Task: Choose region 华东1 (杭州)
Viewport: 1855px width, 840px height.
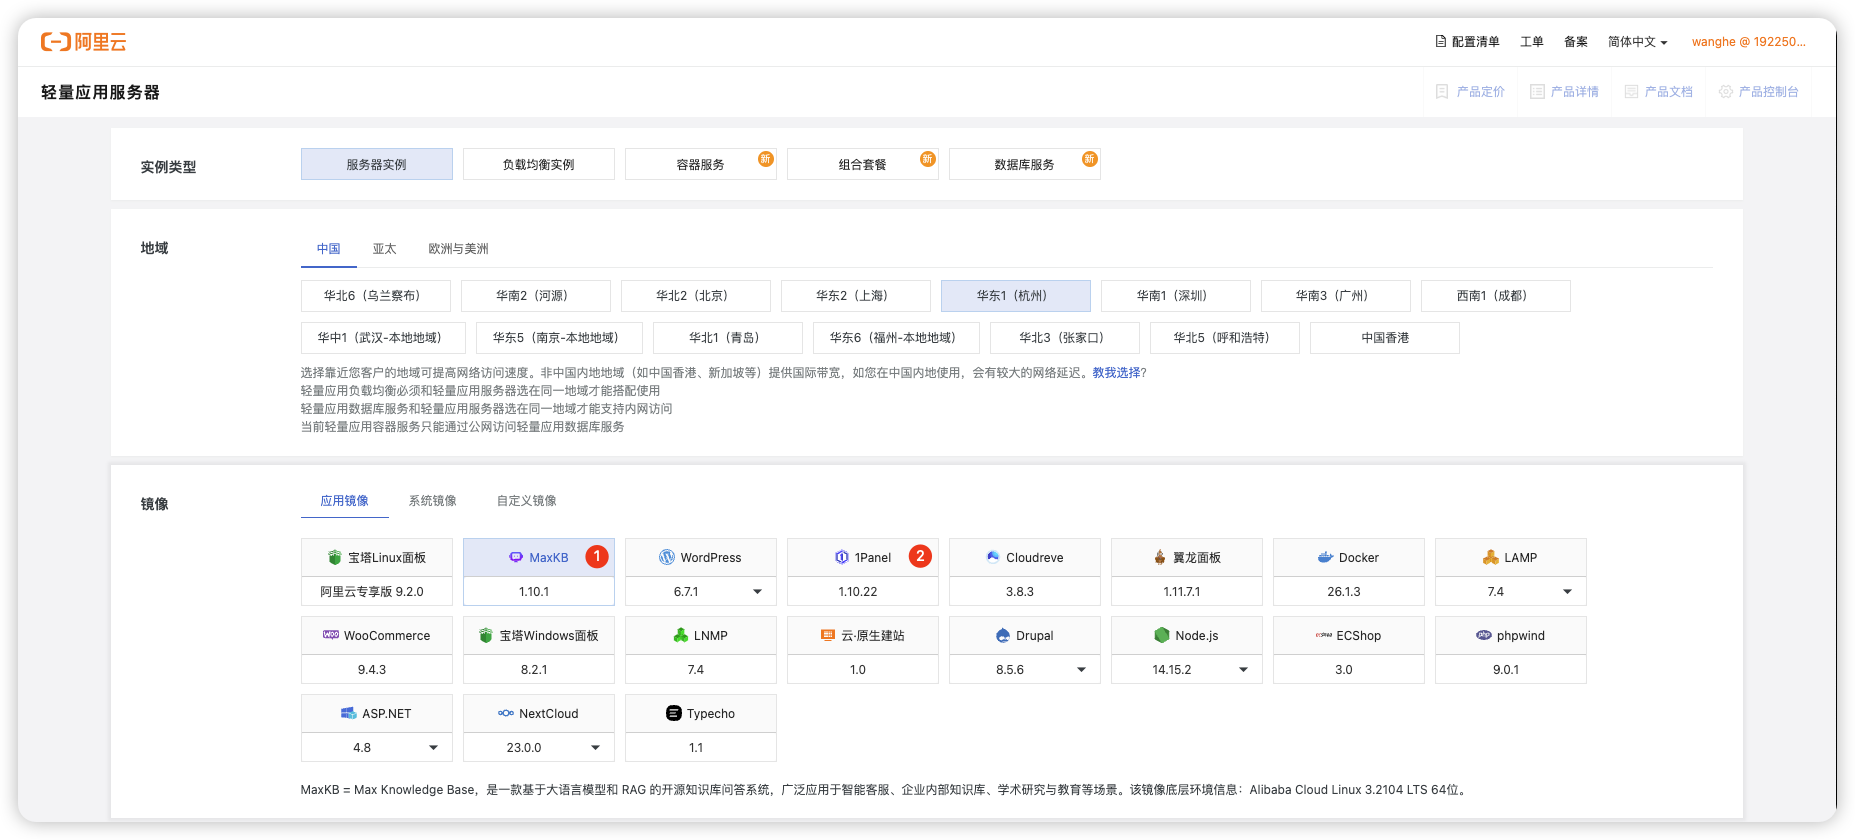Action: click(1016, 296)
